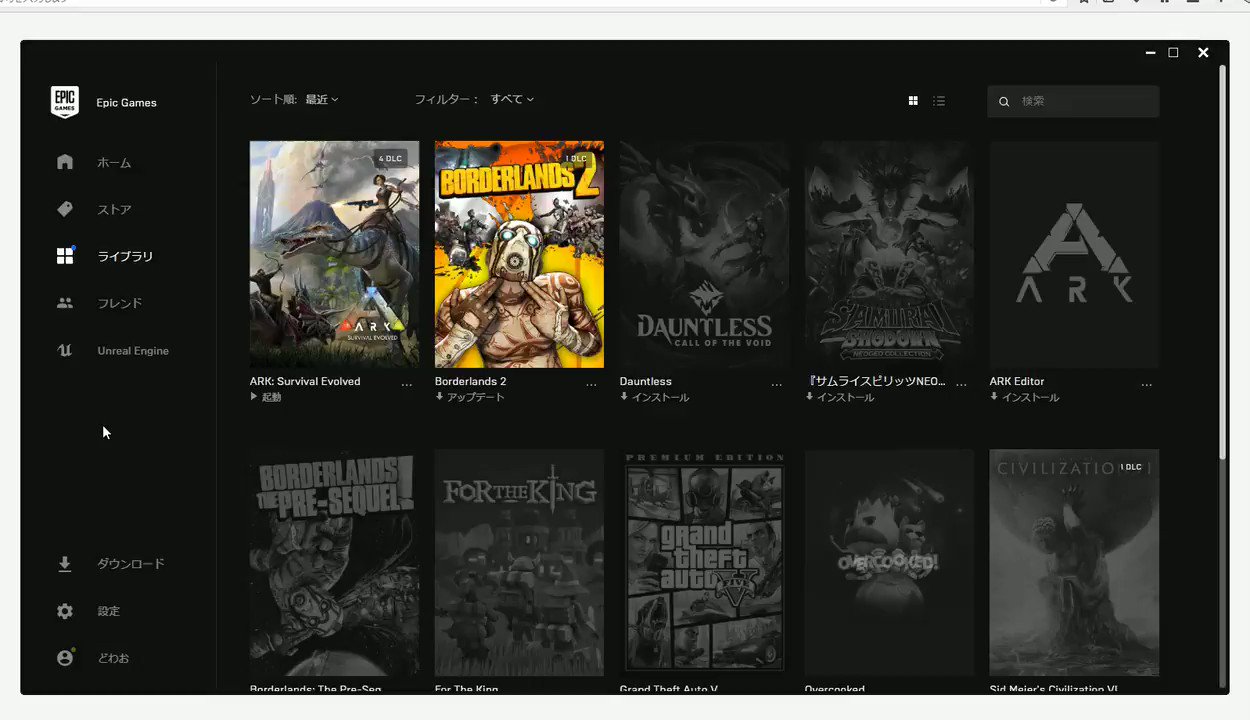1250x720 pixels.
Task: Maximize the Epic Games launcher window
Action: pos(1174,53)
